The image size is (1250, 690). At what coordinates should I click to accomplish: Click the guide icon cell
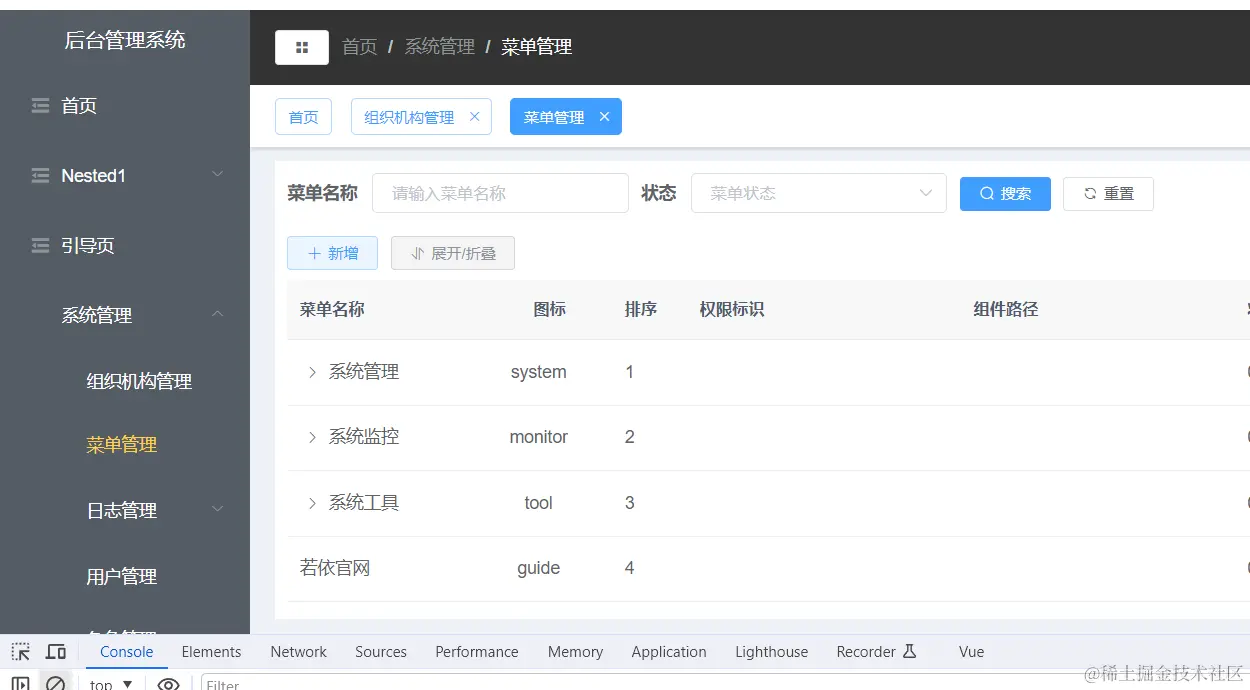click(538, 568)
